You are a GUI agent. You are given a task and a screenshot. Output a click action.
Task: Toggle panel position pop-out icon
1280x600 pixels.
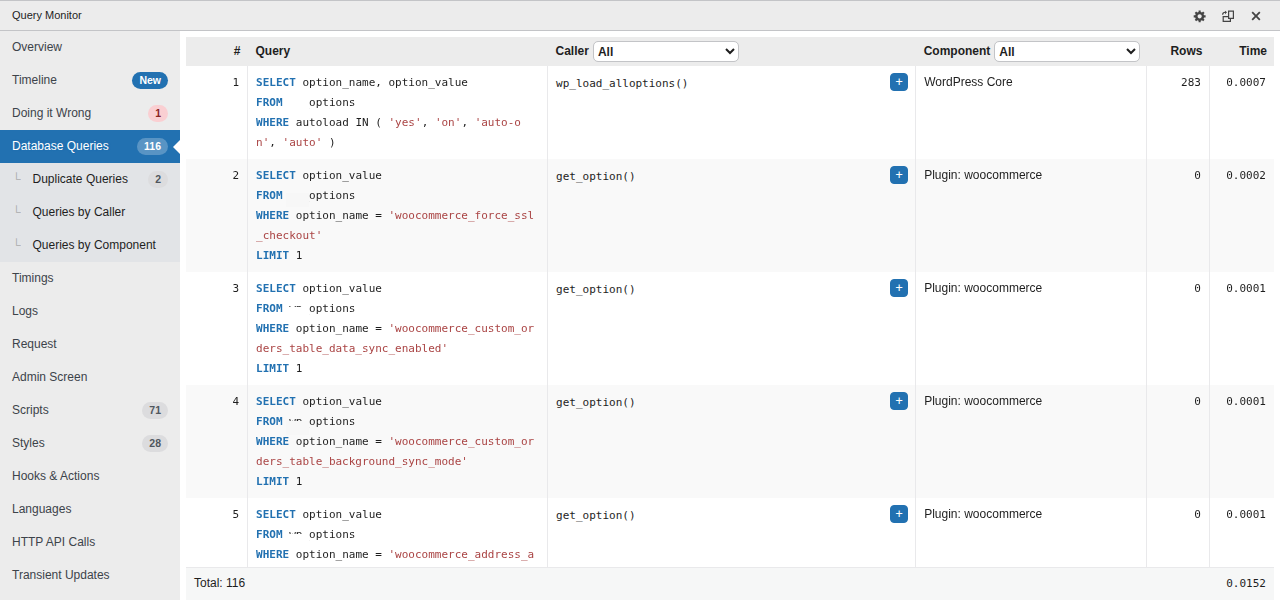click(1228, 16)
